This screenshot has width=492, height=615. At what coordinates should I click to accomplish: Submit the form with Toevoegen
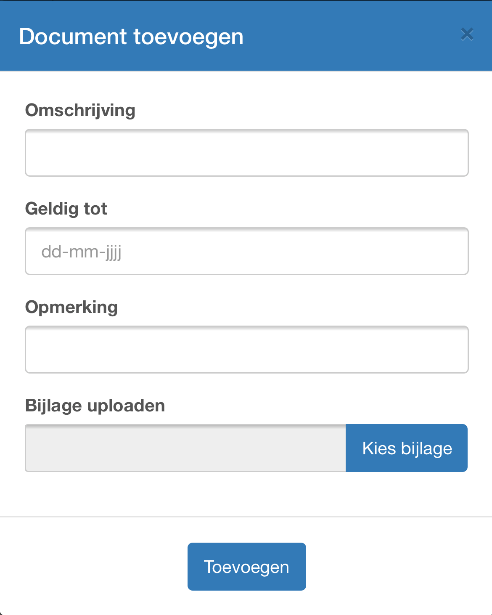pyautogui.click(x=246, y=567)
